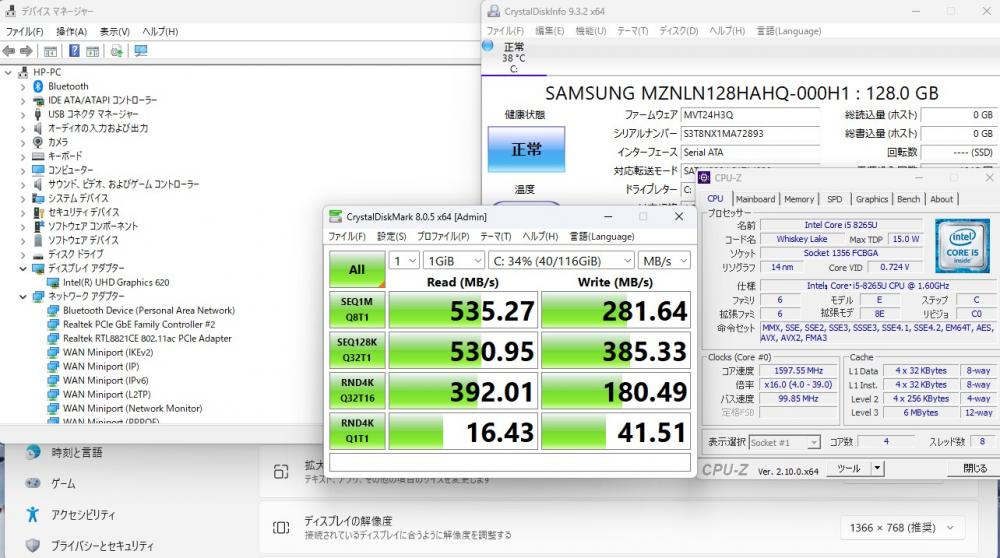Select Realtek PCIe GbE Family Controller #2

(139, 325)
